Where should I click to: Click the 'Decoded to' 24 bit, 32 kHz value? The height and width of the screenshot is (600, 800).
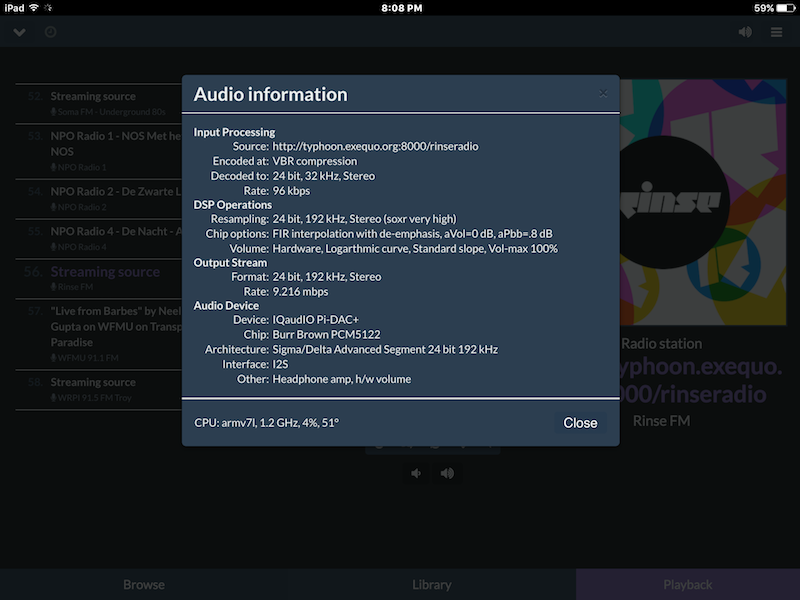[x=323, y=176]
